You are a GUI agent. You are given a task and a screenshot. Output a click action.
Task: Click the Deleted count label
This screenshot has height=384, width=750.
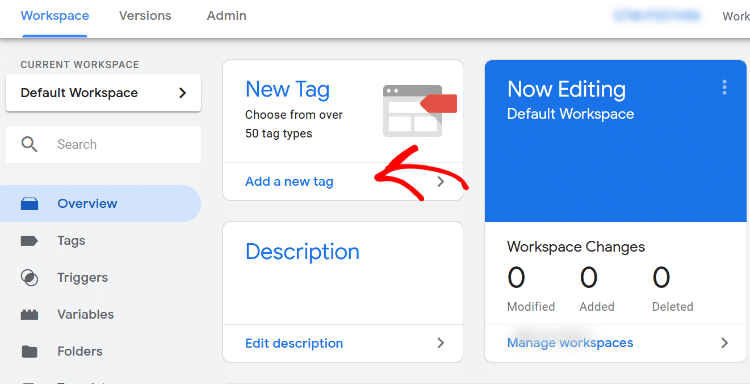(x=673, y=307)
